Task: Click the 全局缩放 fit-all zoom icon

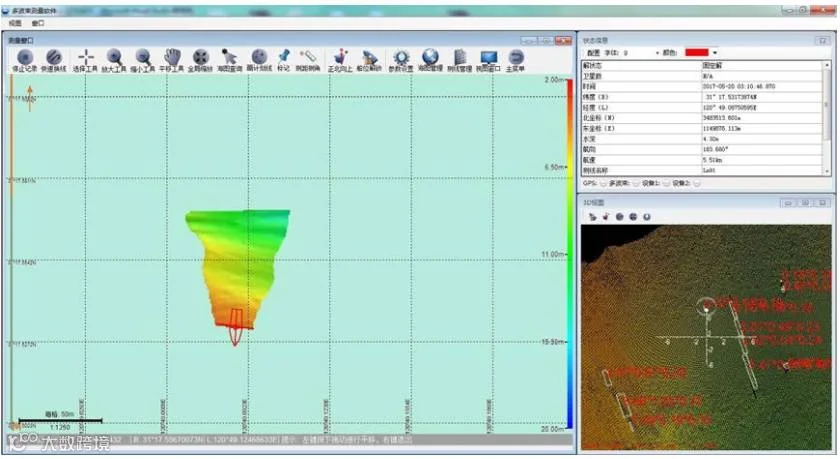Action: click(200, 57)
